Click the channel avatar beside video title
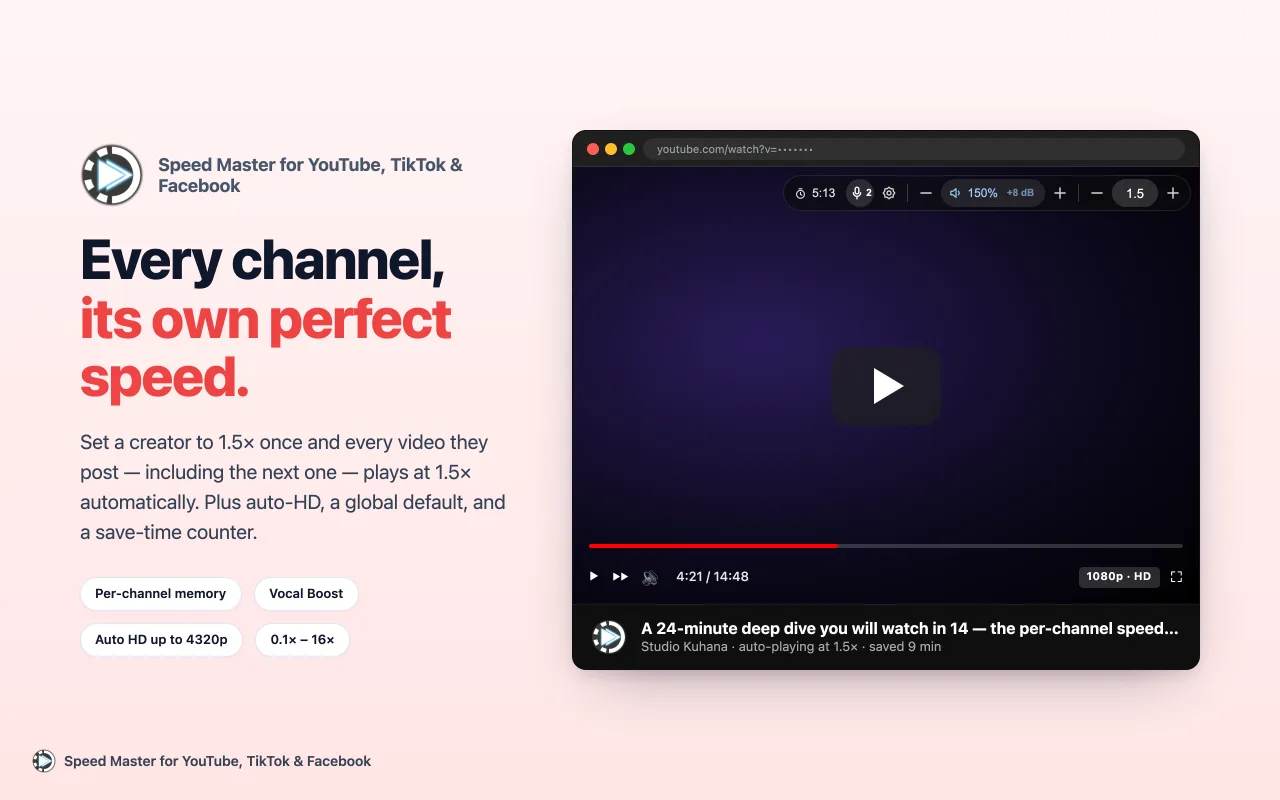This screenshot has width=1280, height=800. 609,637
